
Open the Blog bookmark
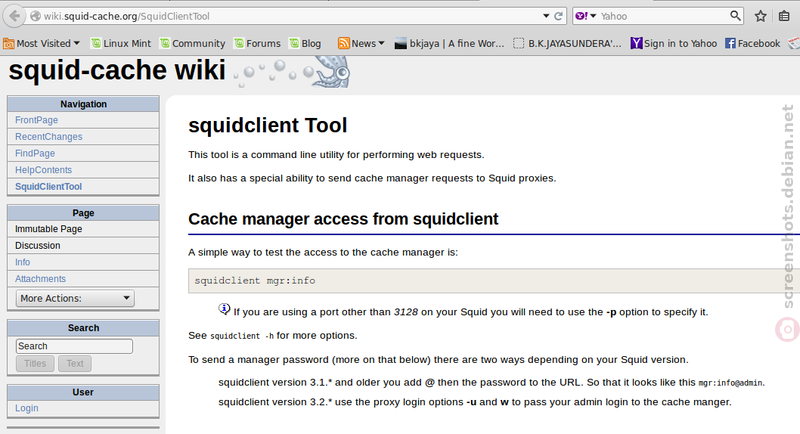click(x=305, y=43)
